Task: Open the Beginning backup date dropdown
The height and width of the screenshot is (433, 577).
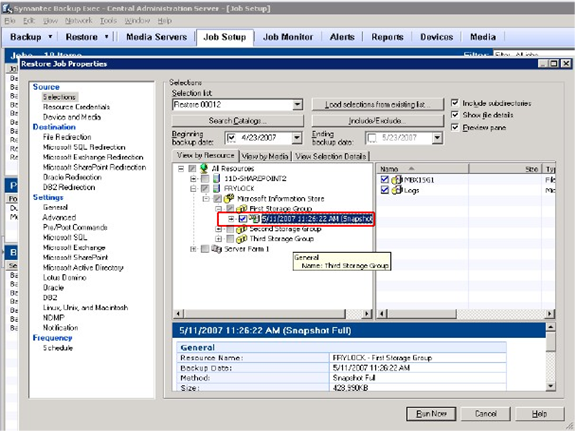Action: pos(297,138)
